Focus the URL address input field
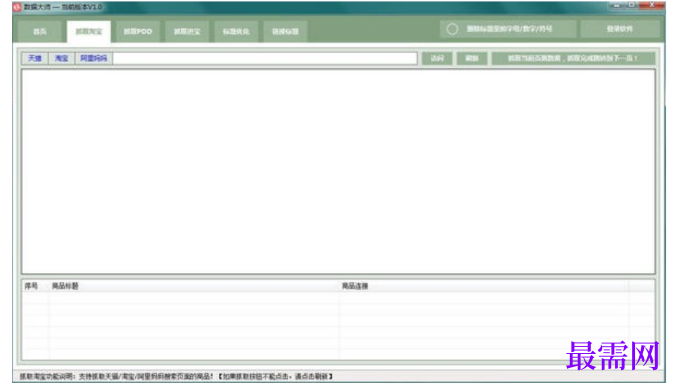 point(265,58)
